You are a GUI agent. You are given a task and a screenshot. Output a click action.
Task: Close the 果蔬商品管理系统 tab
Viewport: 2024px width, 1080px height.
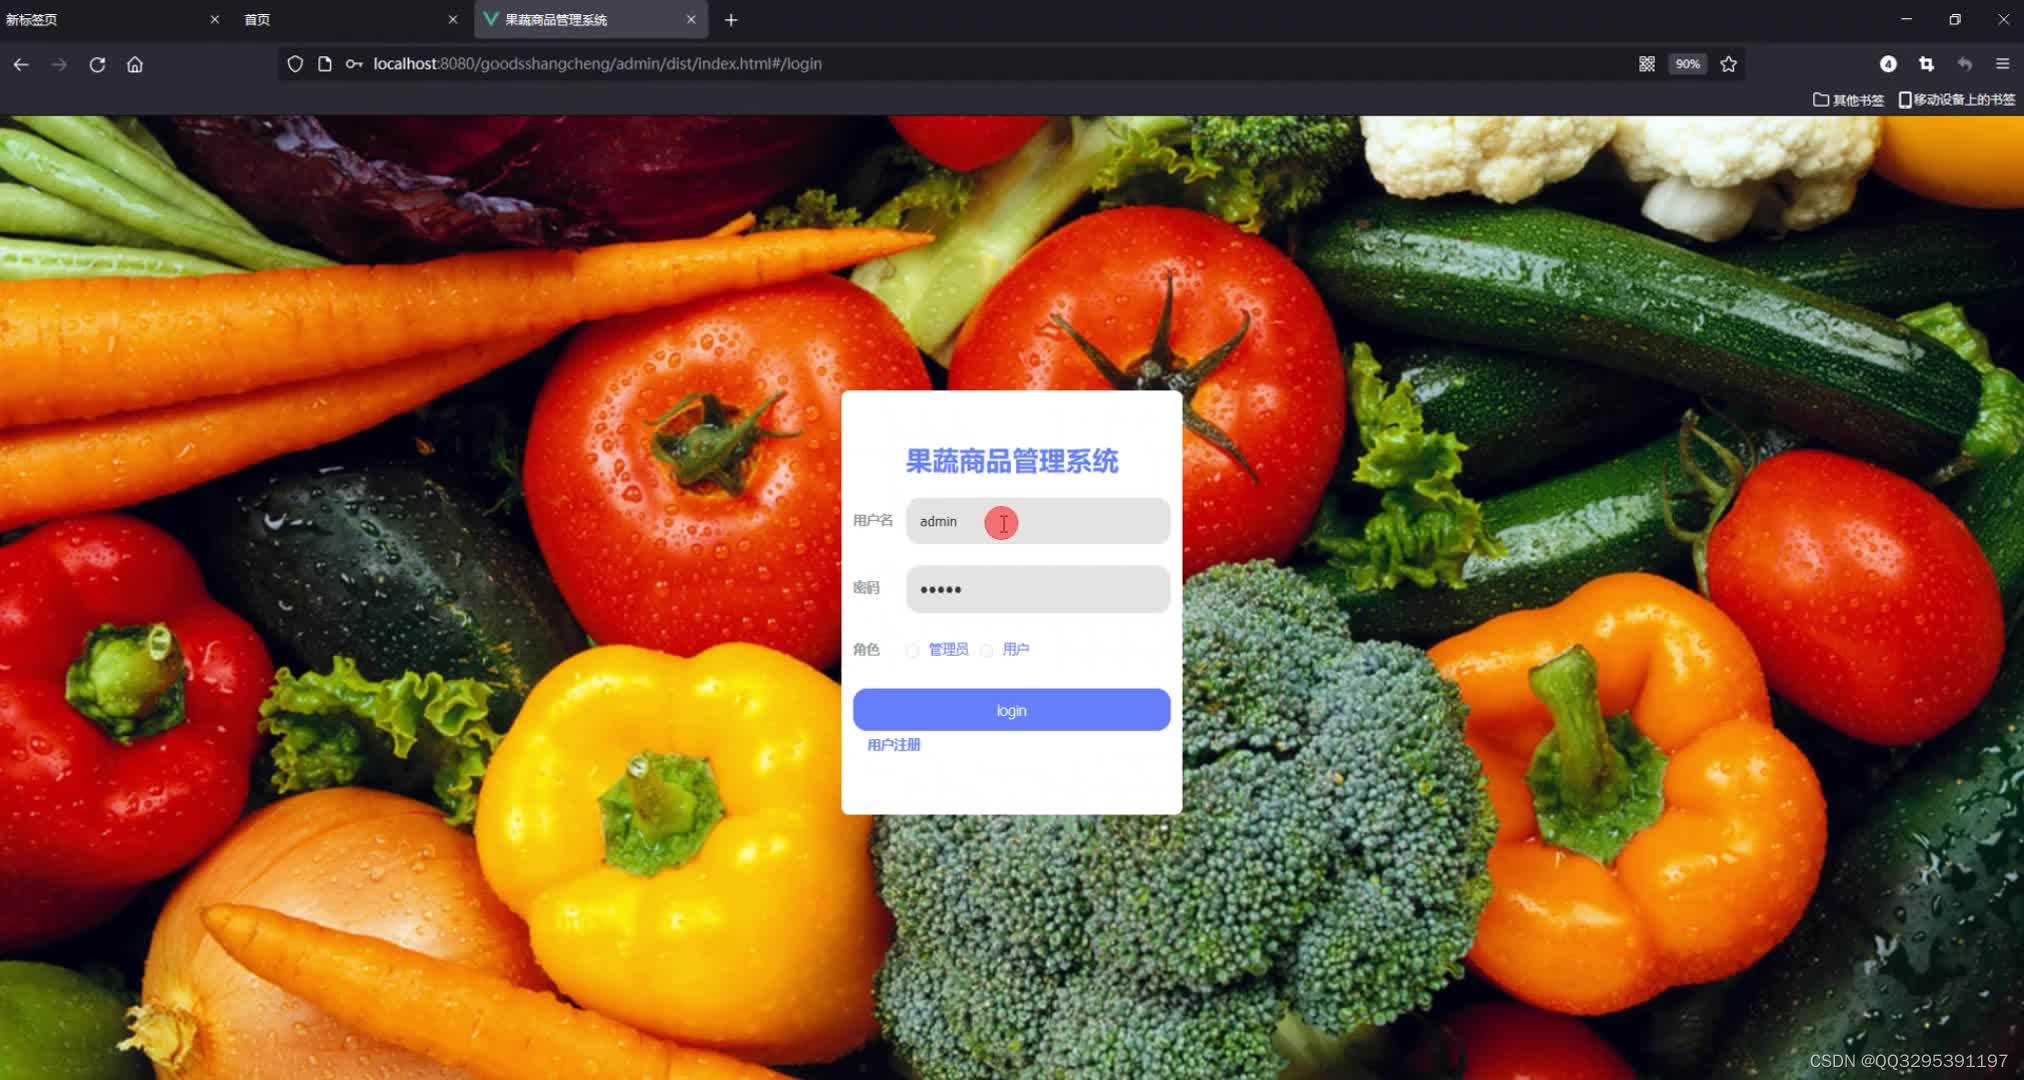coord(691,19)
